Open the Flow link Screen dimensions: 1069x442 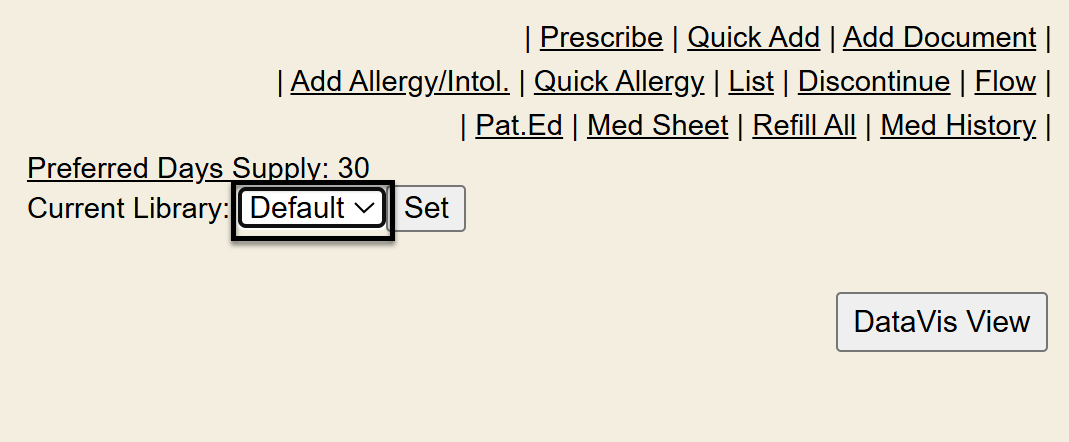1005,82
